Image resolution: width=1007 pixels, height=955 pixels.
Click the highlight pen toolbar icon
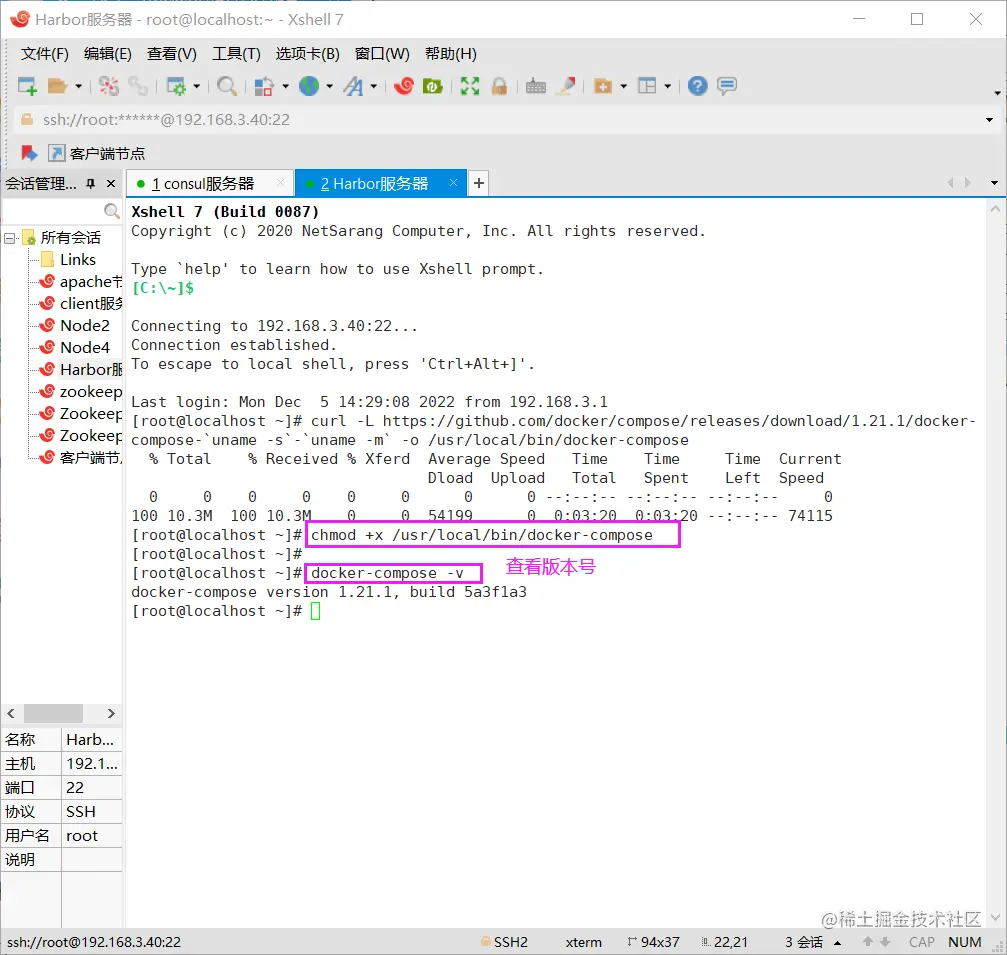point(566,86)
